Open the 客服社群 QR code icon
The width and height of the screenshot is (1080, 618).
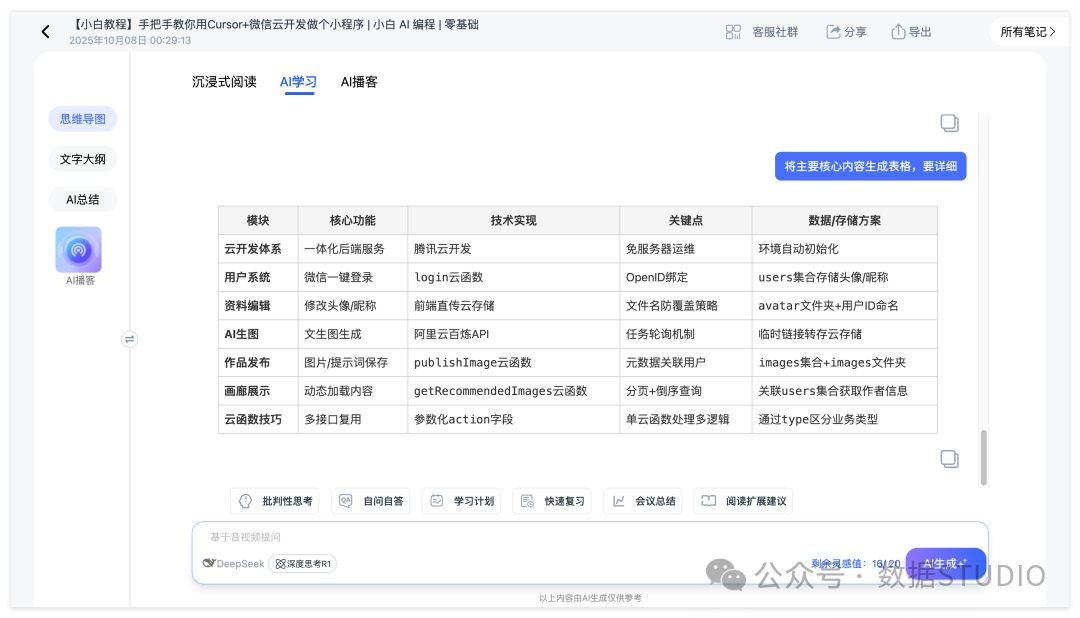click(733, 32)
